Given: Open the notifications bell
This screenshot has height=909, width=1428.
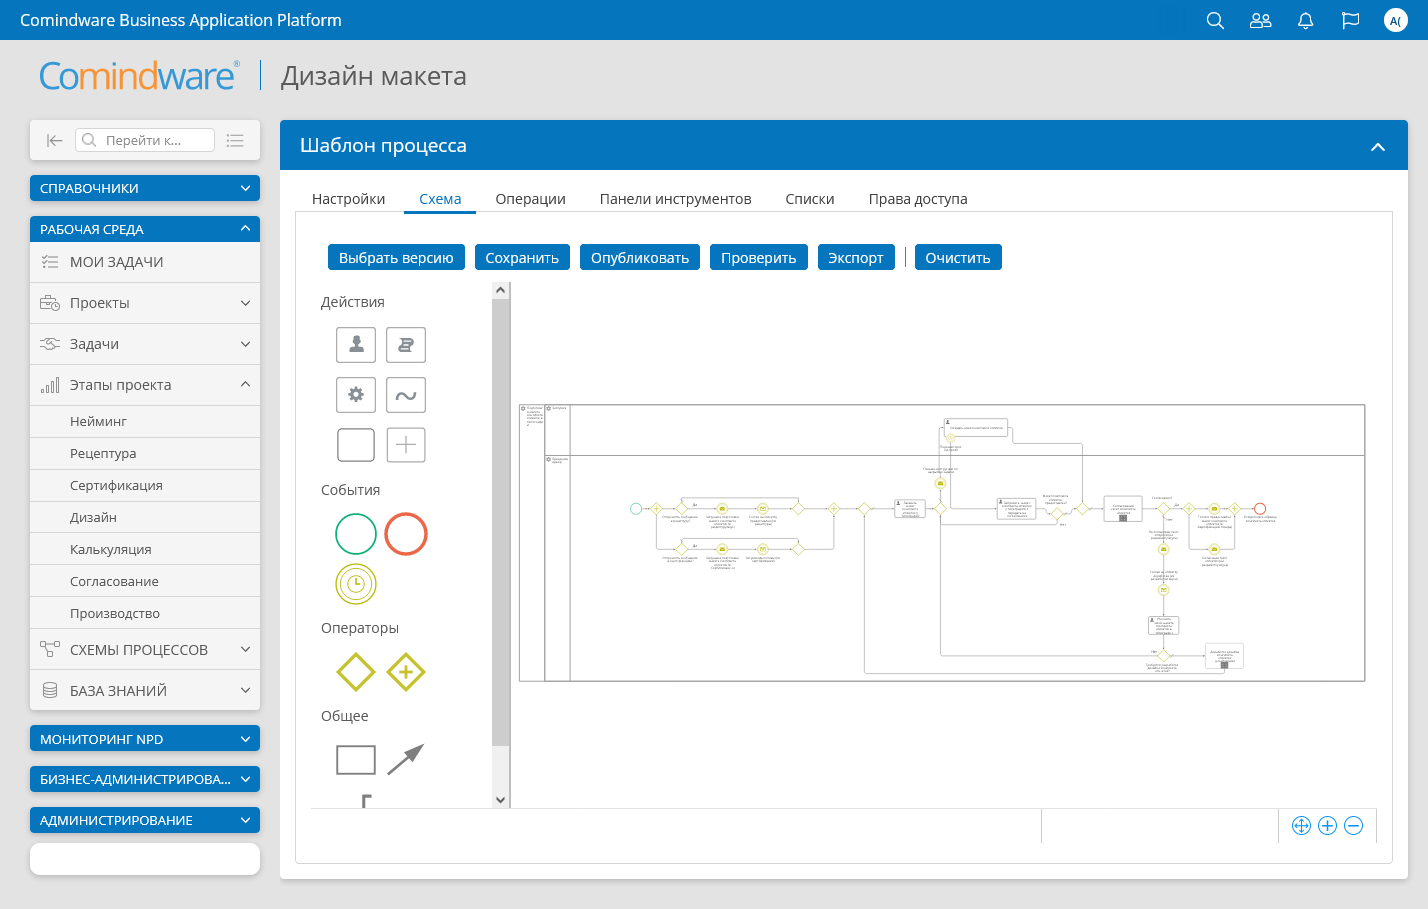Looking at the screenshot, I should point(1305,20).
